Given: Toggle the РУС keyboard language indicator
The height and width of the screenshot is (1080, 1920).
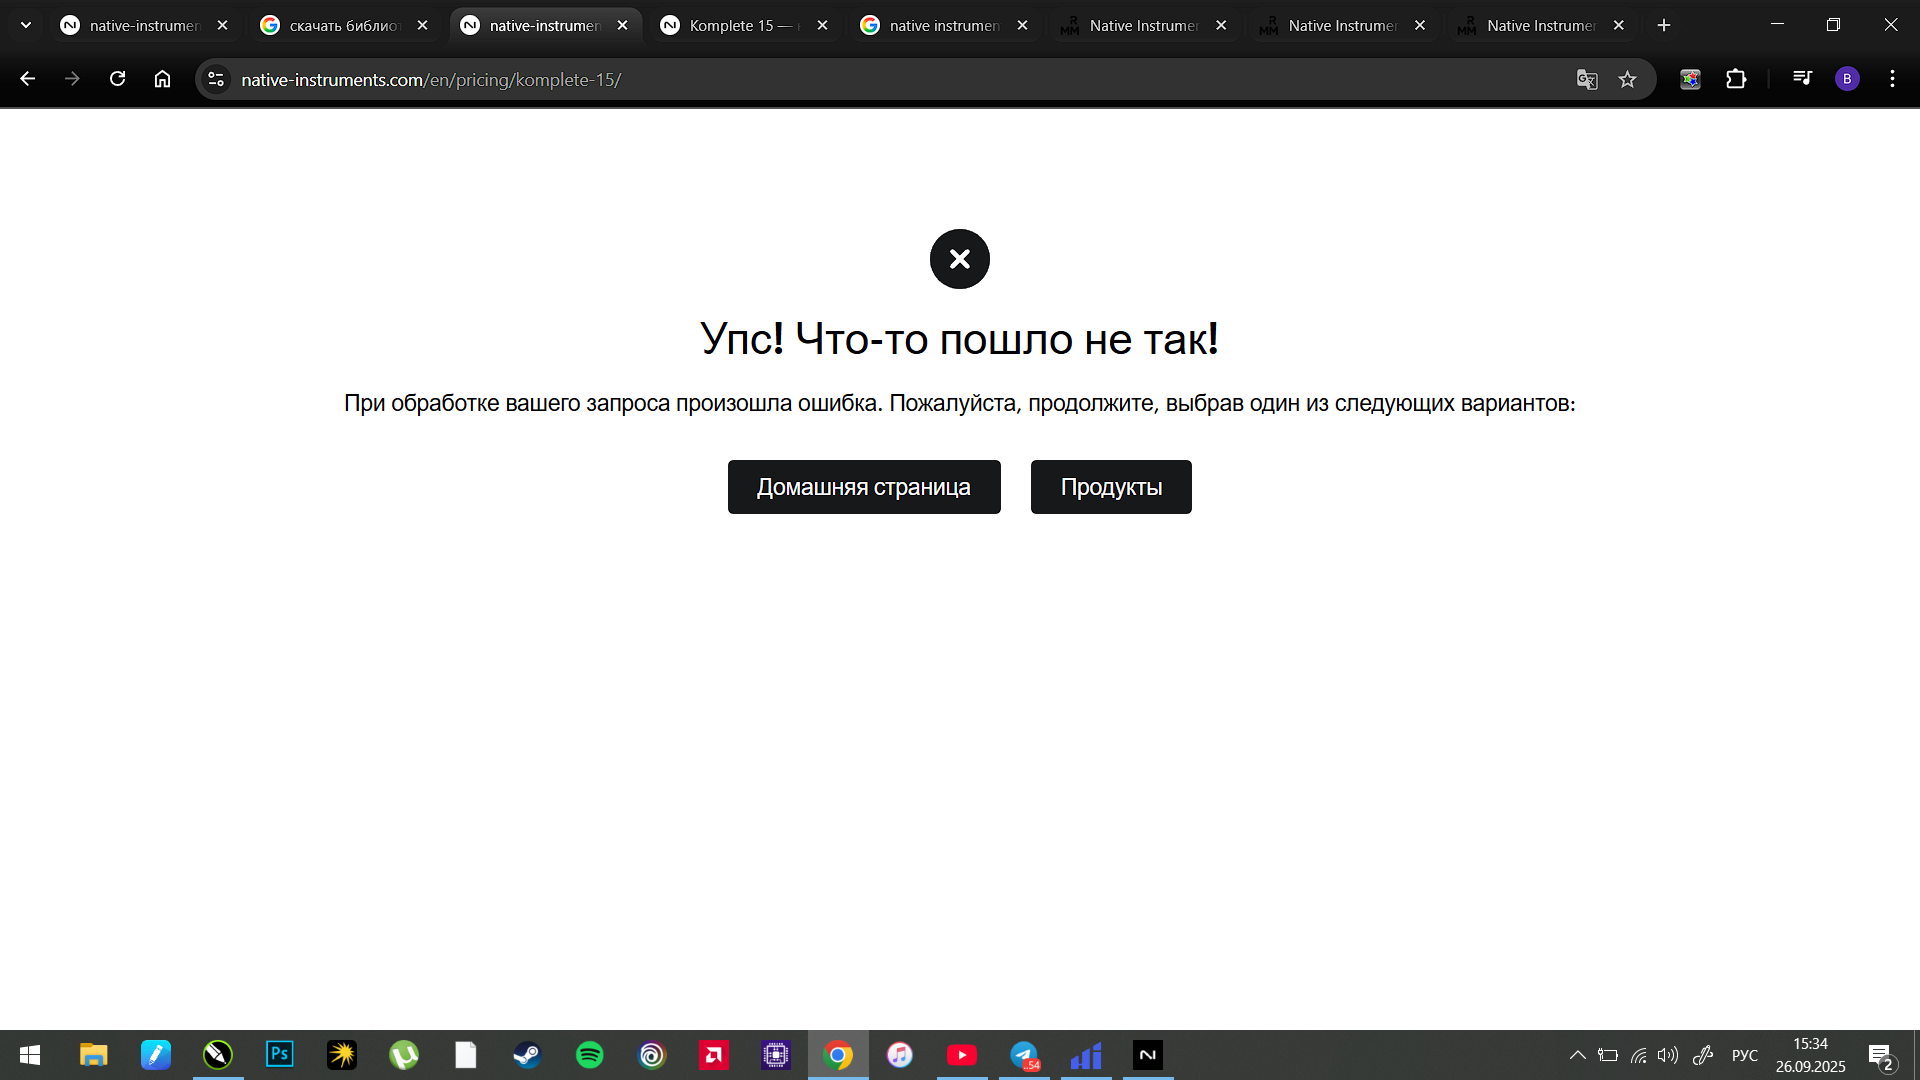Looking at the screenshot, I should pyautogui.click(x=1744, y=1055).
